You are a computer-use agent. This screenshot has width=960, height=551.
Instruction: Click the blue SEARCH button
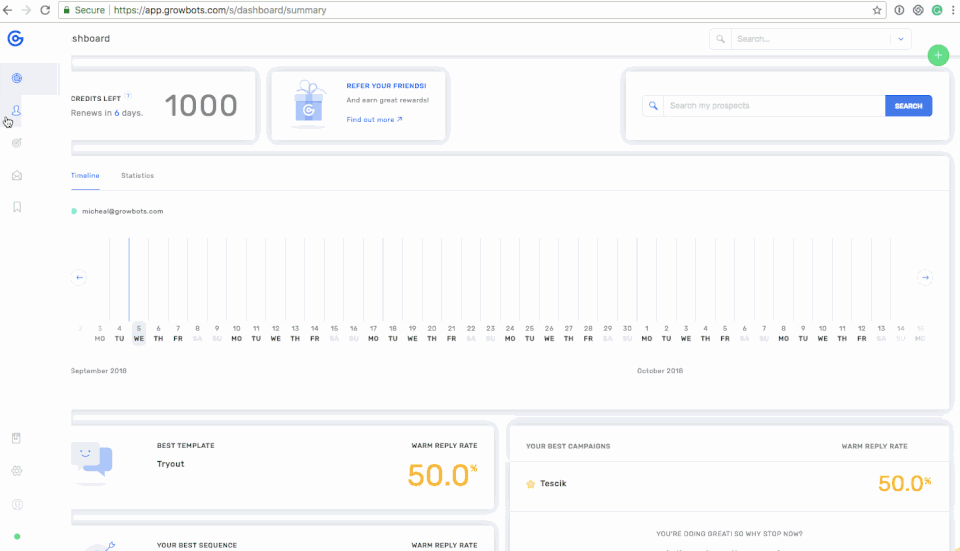coord(908,106)
